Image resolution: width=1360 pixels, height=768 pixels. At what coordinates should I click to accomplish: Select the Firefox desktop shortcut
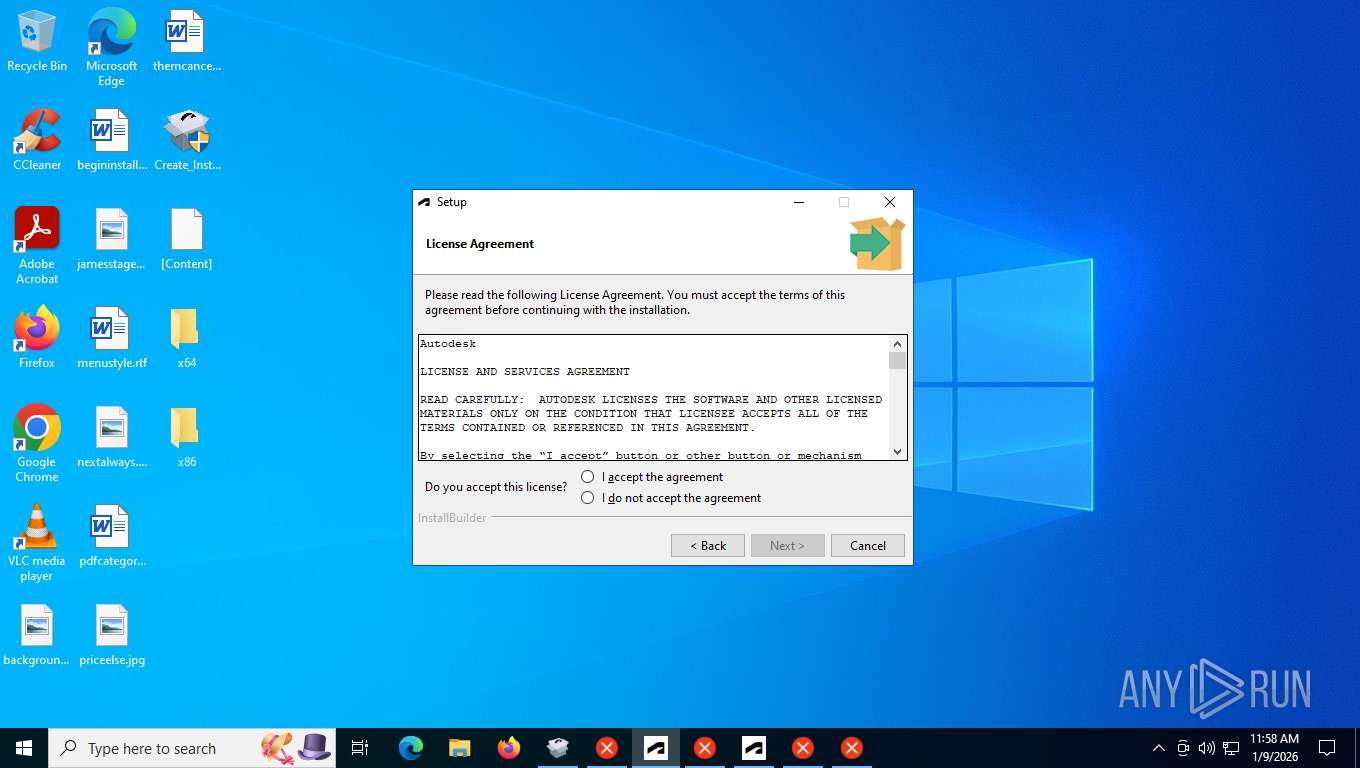pyautogui.click(x=37, y=339)
